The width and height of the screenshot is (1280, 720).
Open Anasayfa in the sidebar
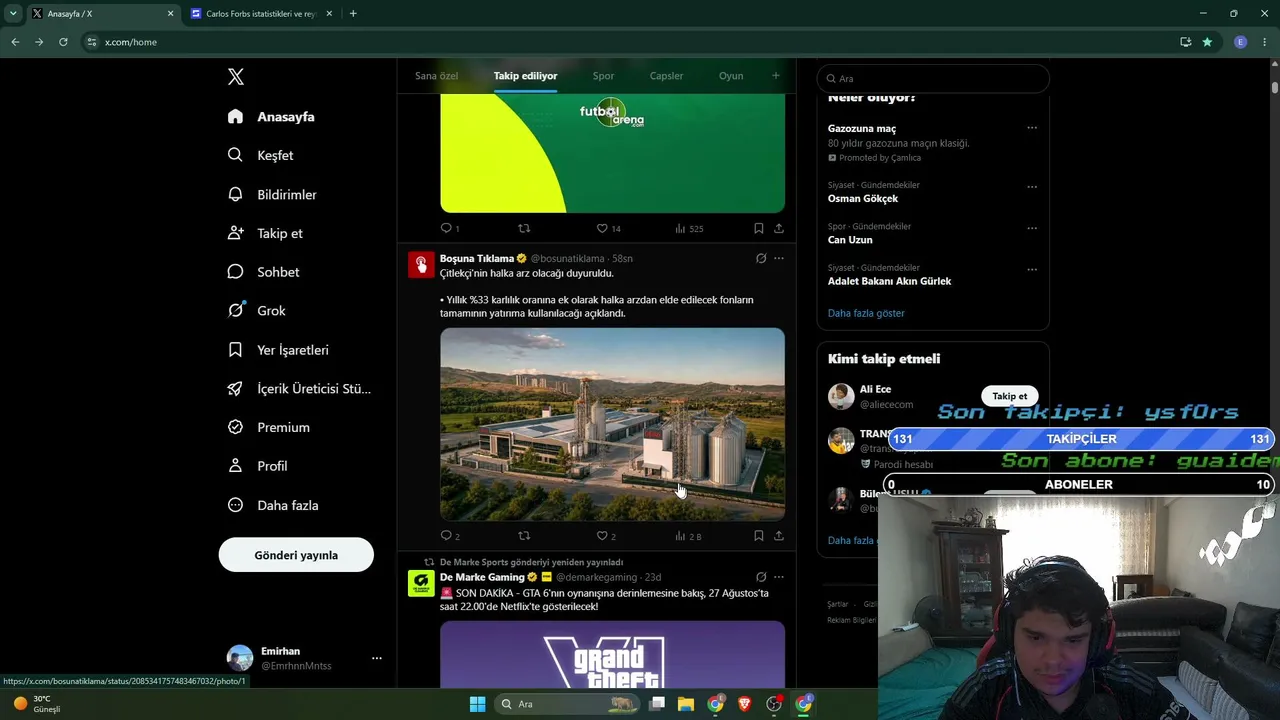(x=271, y=117)
